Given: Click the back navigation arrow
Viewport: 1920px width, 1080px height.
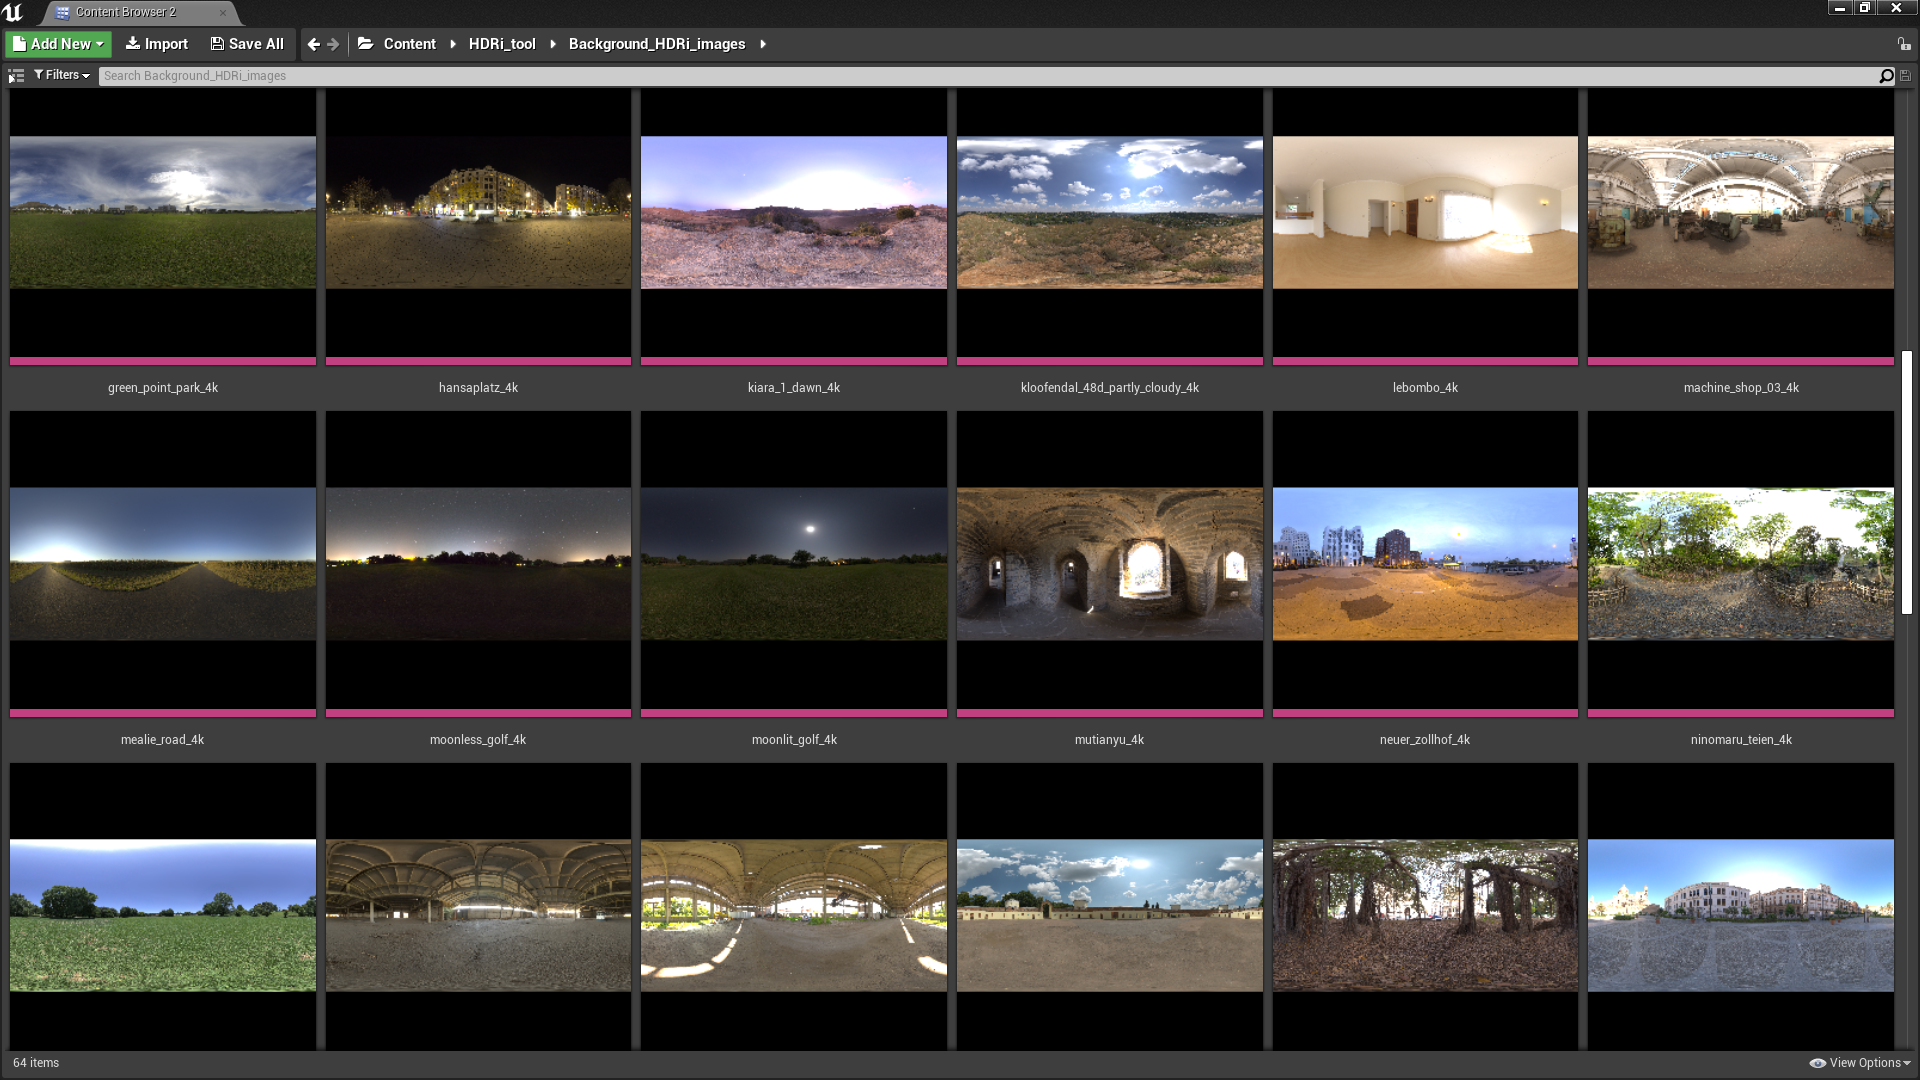Looking at the screenshot, I should [x=314, y=44].
